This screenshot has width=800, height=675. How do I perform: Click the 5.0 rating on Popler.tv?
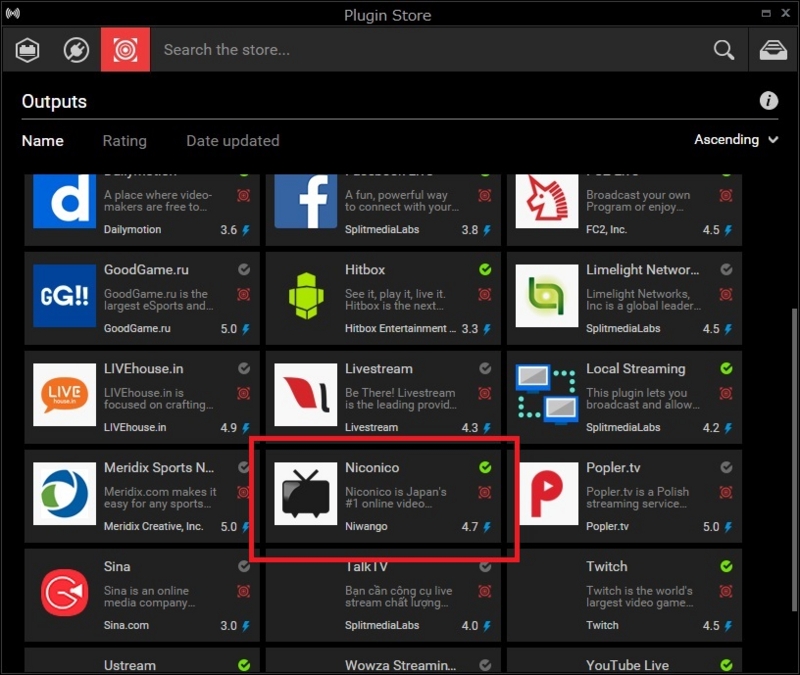(711, 527)
